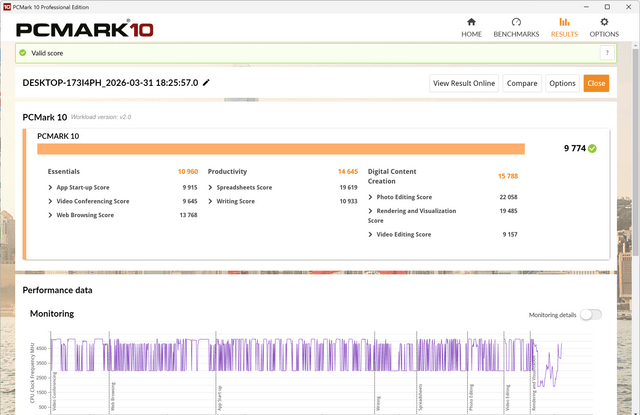Open the Home icon in navigation
The width and height of the screenshot is (640, 415).
point(471,22)
